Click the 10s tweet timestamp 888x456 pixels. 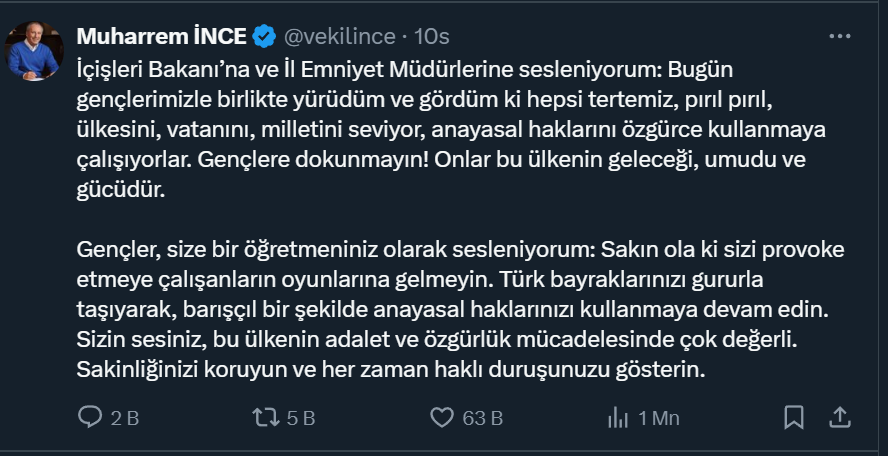[431, 37]
